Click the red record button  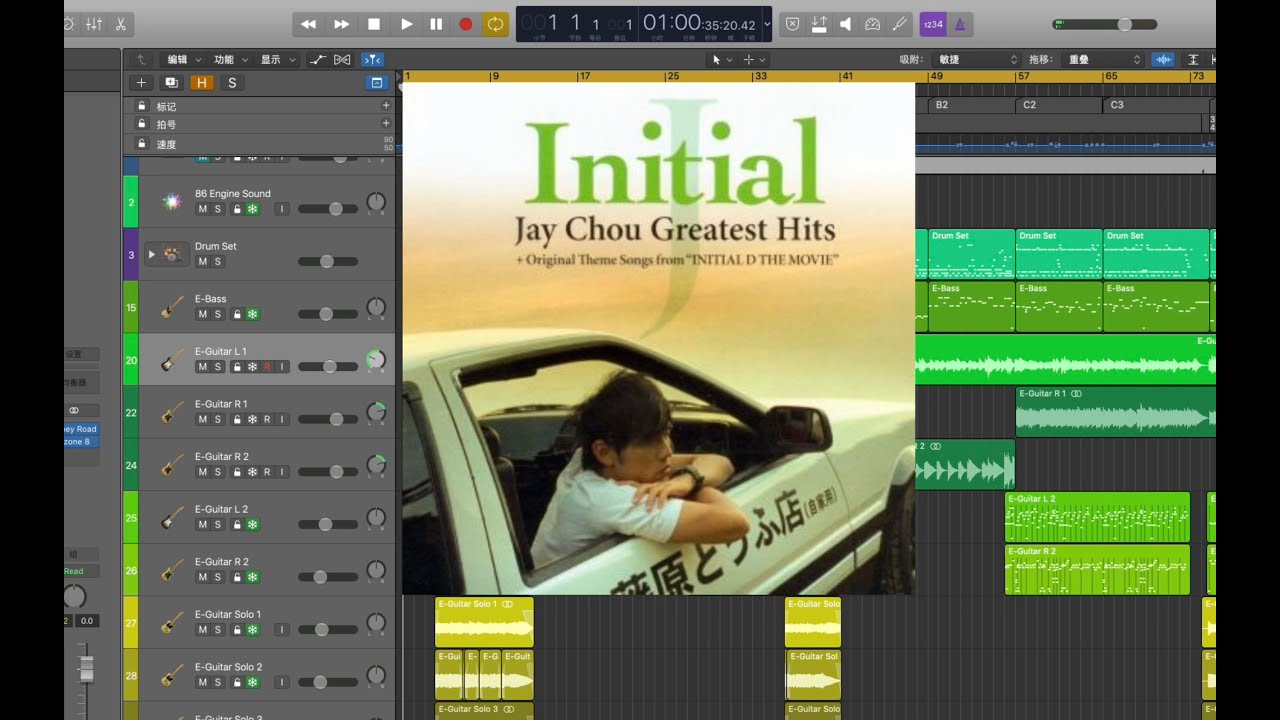tap(466, 24)
